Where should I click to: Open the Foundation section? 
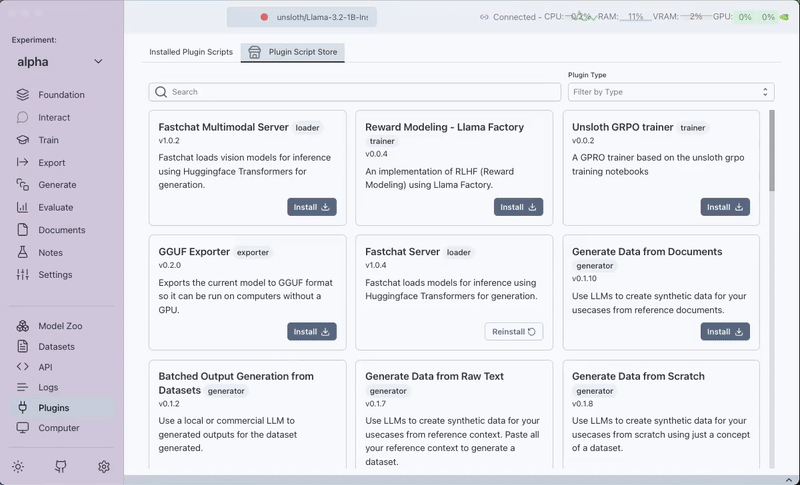pyautogui.click(x=61, y=95)
